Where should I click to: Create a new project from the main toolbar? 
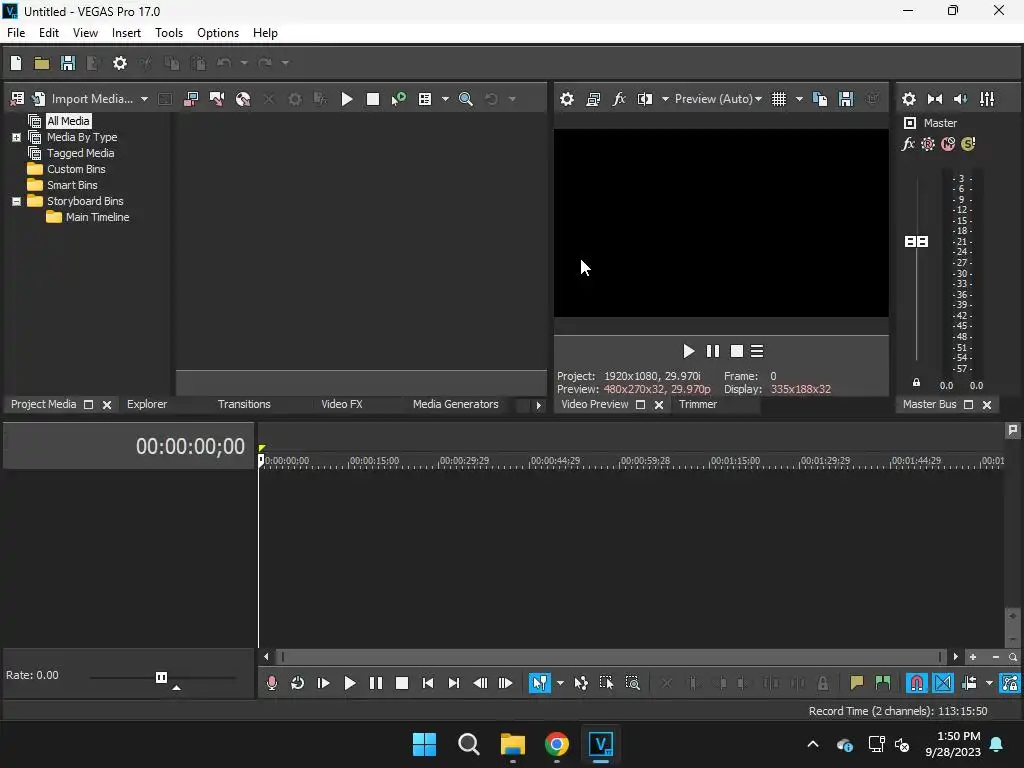16,63
